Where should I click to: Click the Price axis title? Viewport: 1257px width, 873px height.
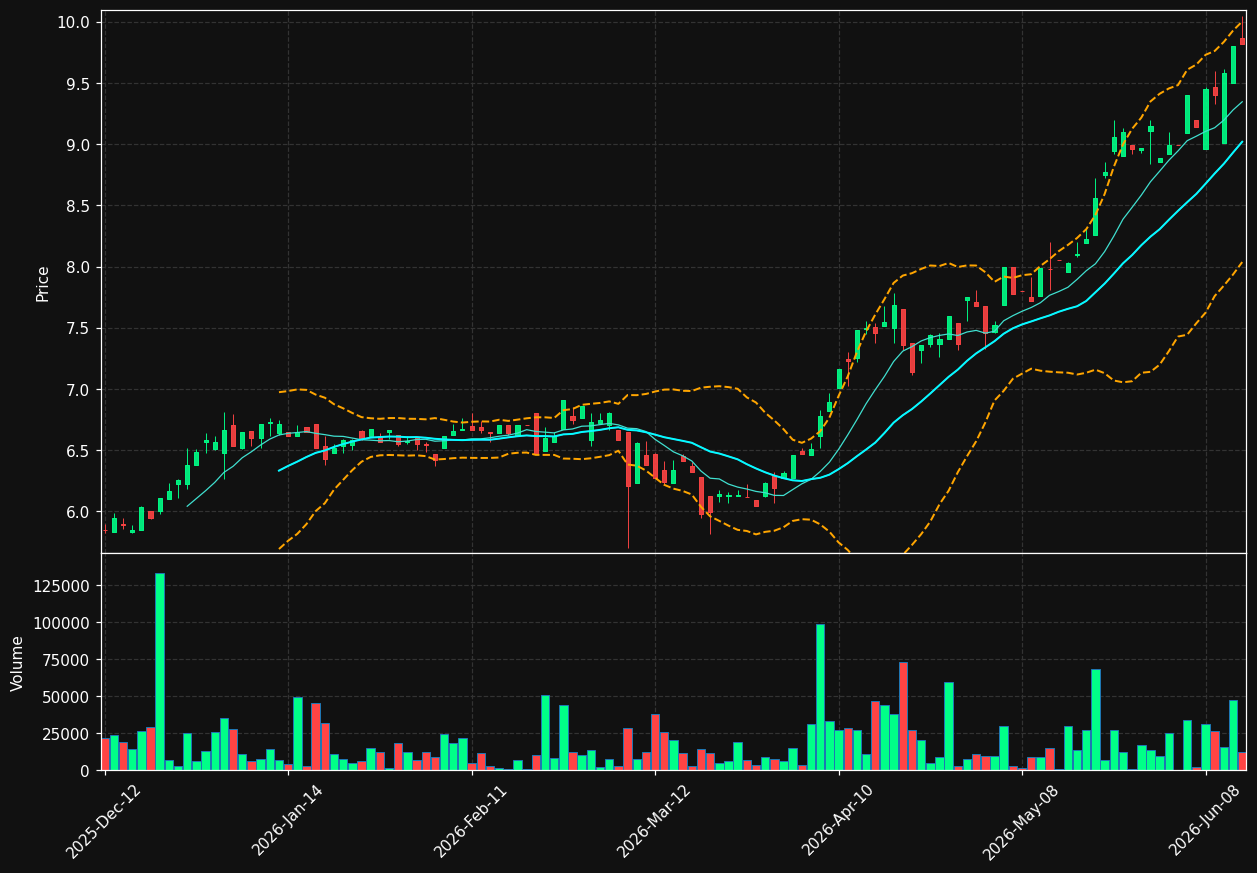point(43,283)
